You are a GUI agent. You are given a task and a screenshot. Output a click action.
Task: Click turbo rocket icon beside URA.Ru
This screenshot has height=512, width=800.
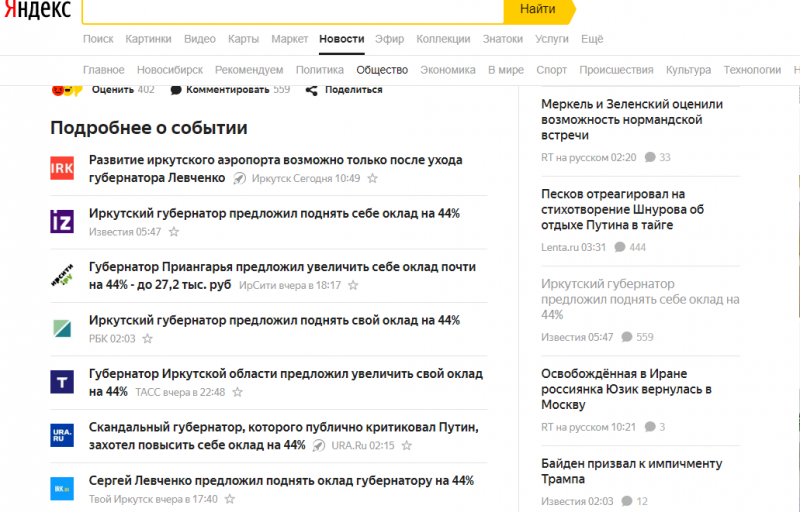click(x=319, y=446)
